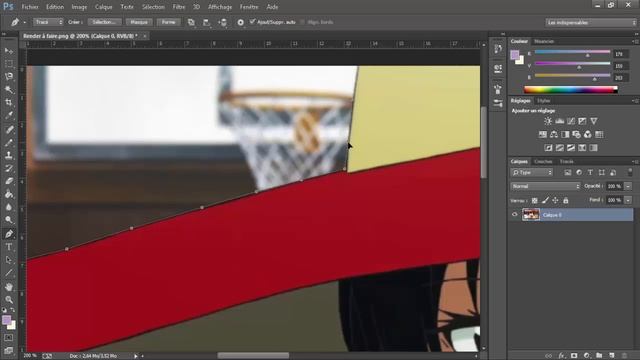The height and width of the screenshot is (360, 640).
Task: Create a new layer with bottom icon
Action: click(612, 356)
